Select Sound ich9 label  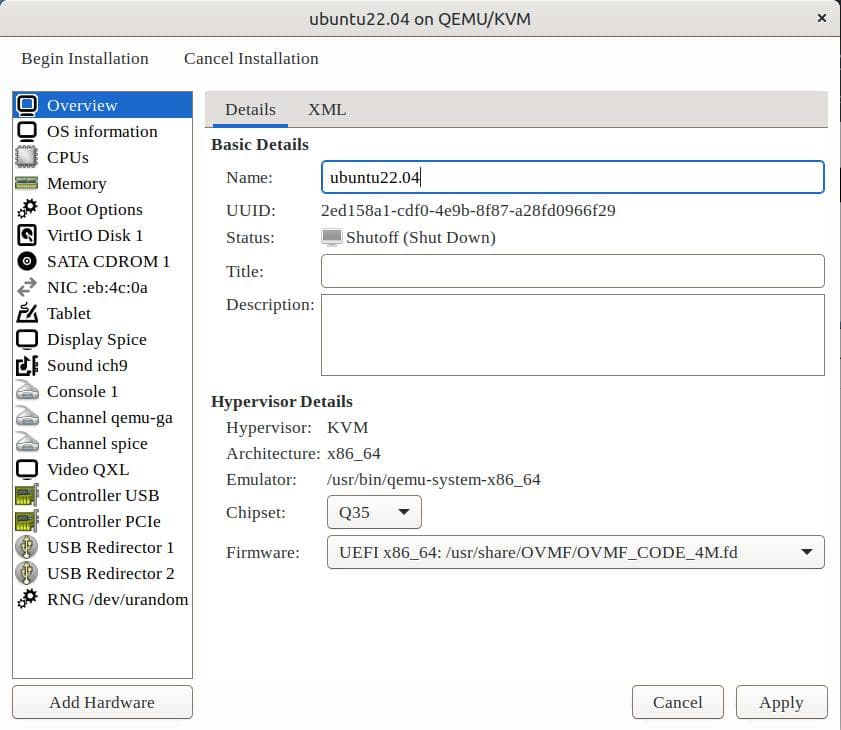click(x=87, y=365)
